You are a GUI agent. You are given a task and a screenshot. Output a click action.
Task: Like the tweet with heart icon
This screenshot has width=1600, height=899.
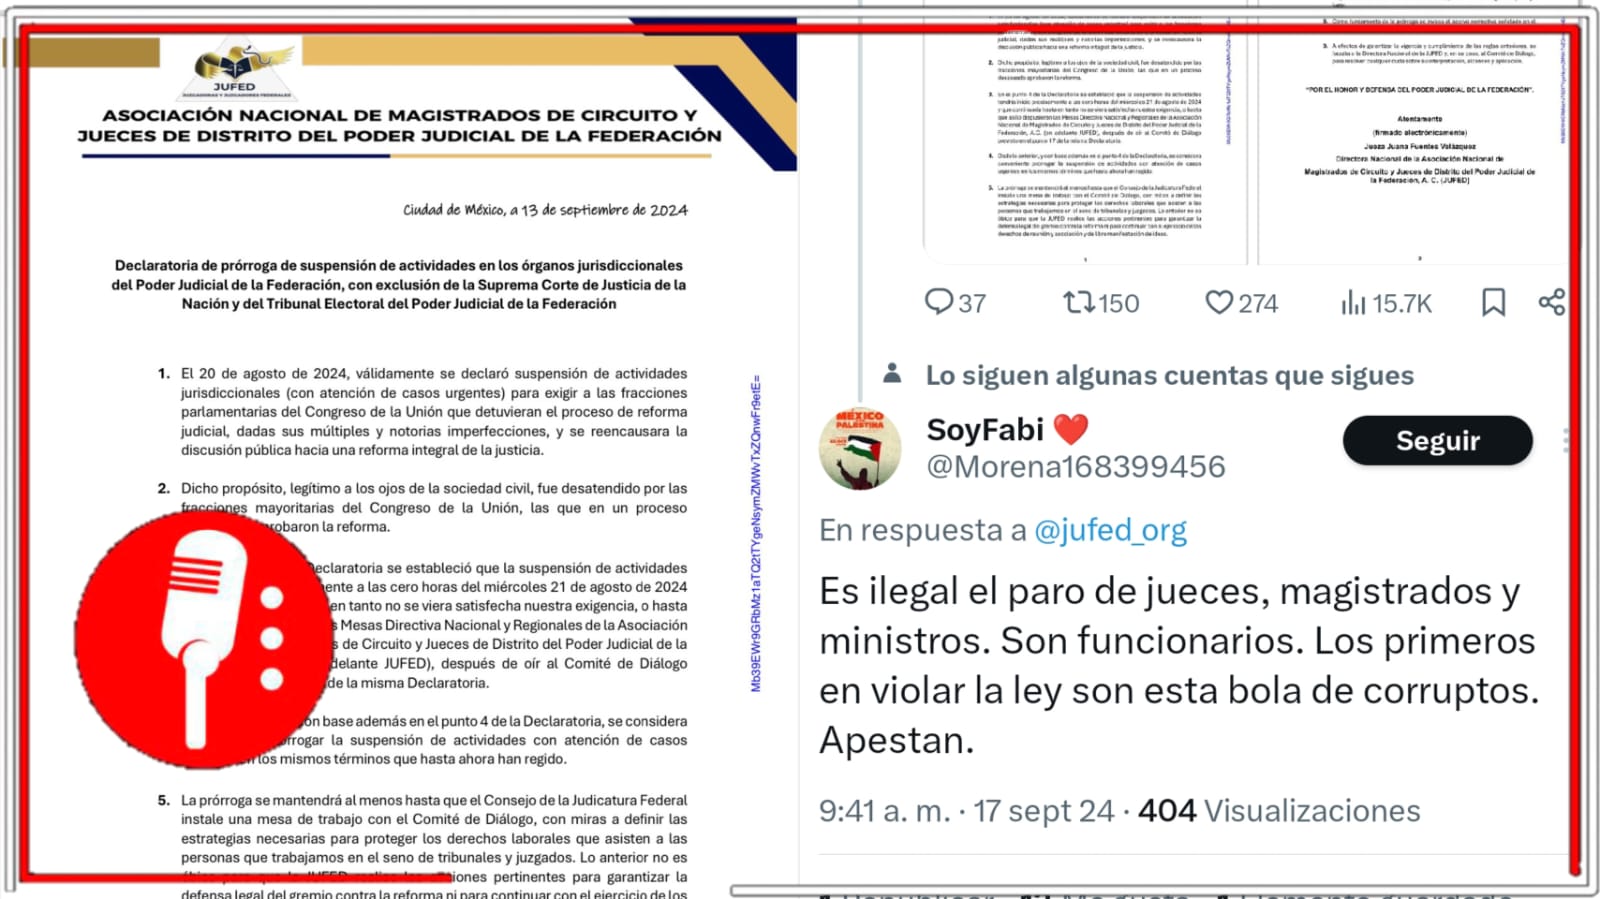[1218, 302]
